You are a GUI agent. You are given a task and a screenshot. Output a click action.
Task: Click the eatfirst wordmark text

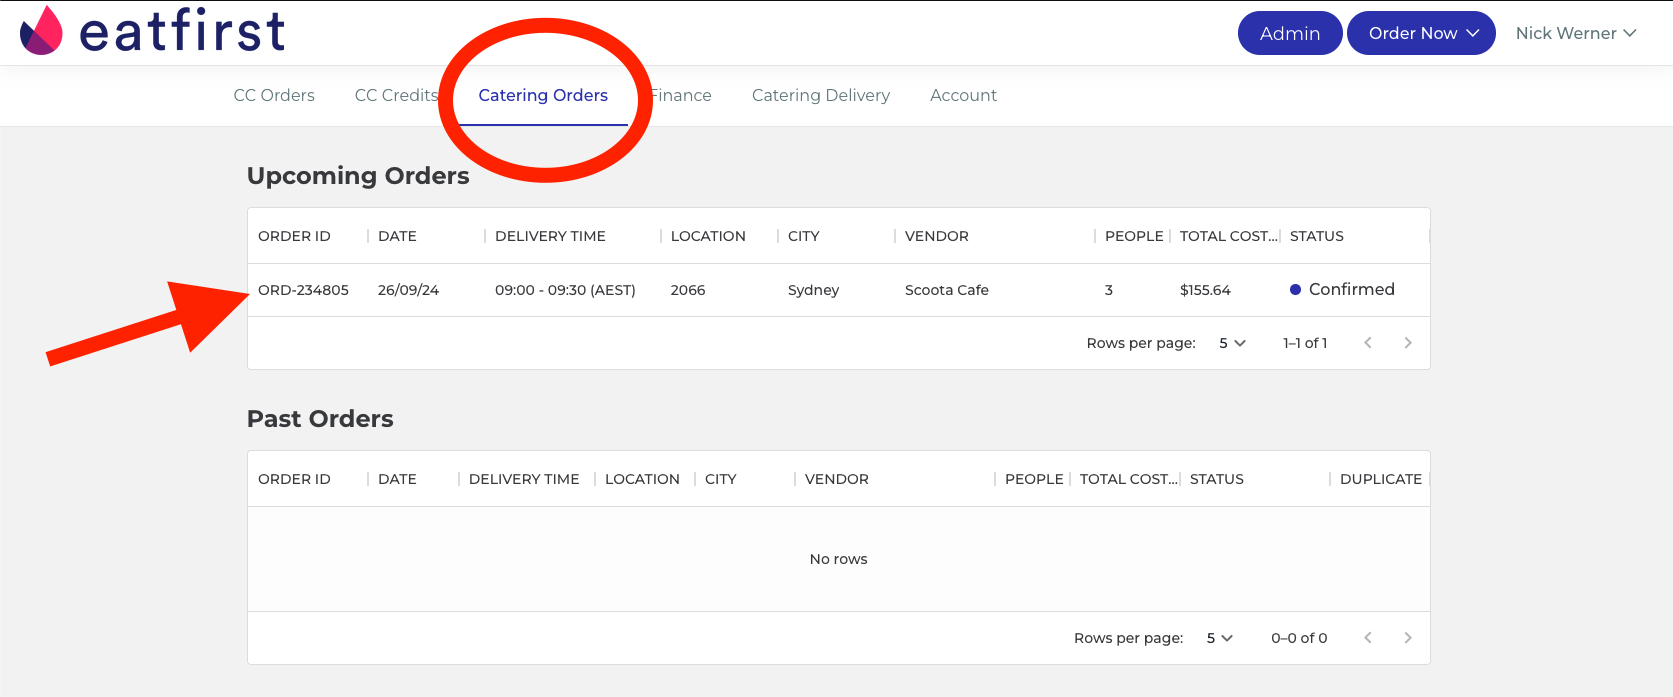pyautogui.click(x=182, y=30)
